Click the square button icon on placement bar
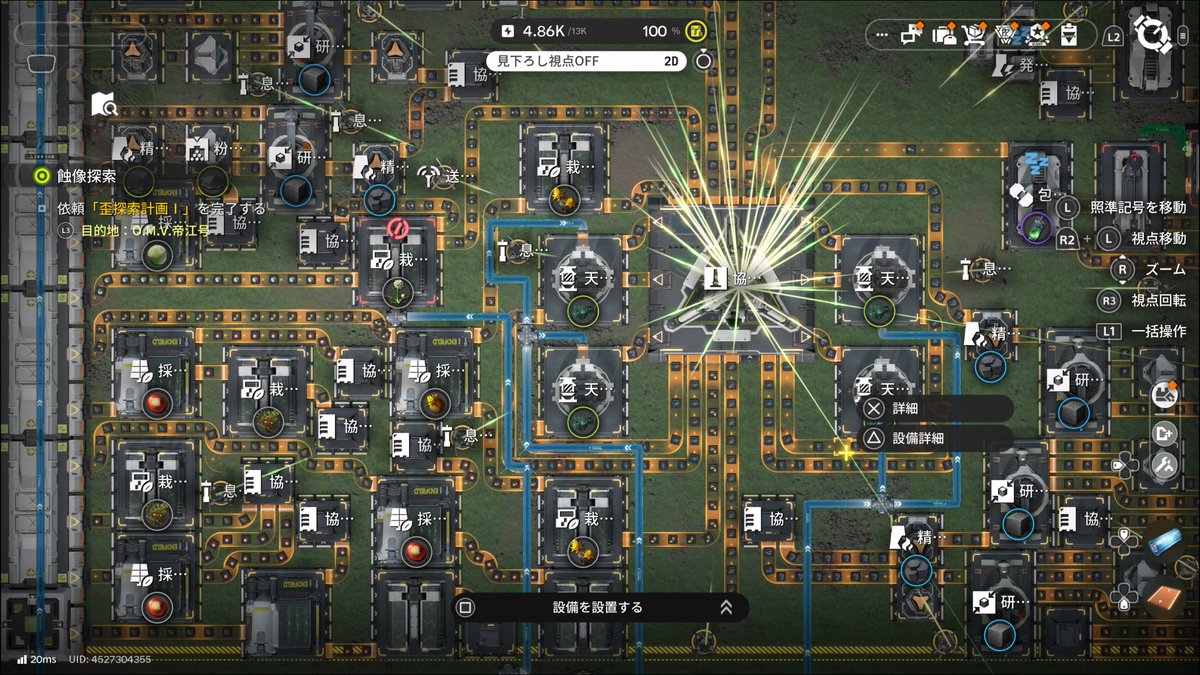Screen dimensions: 1200x675 point(465,607)
